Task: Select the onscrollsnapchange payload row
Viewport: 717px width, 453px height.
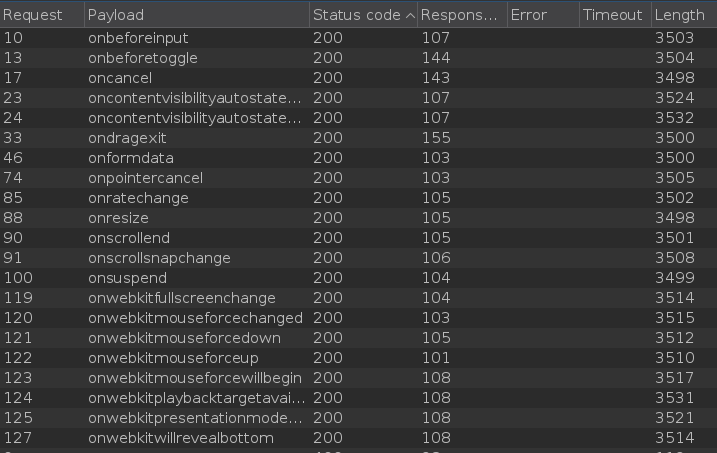Action: (x=159, y=258)
